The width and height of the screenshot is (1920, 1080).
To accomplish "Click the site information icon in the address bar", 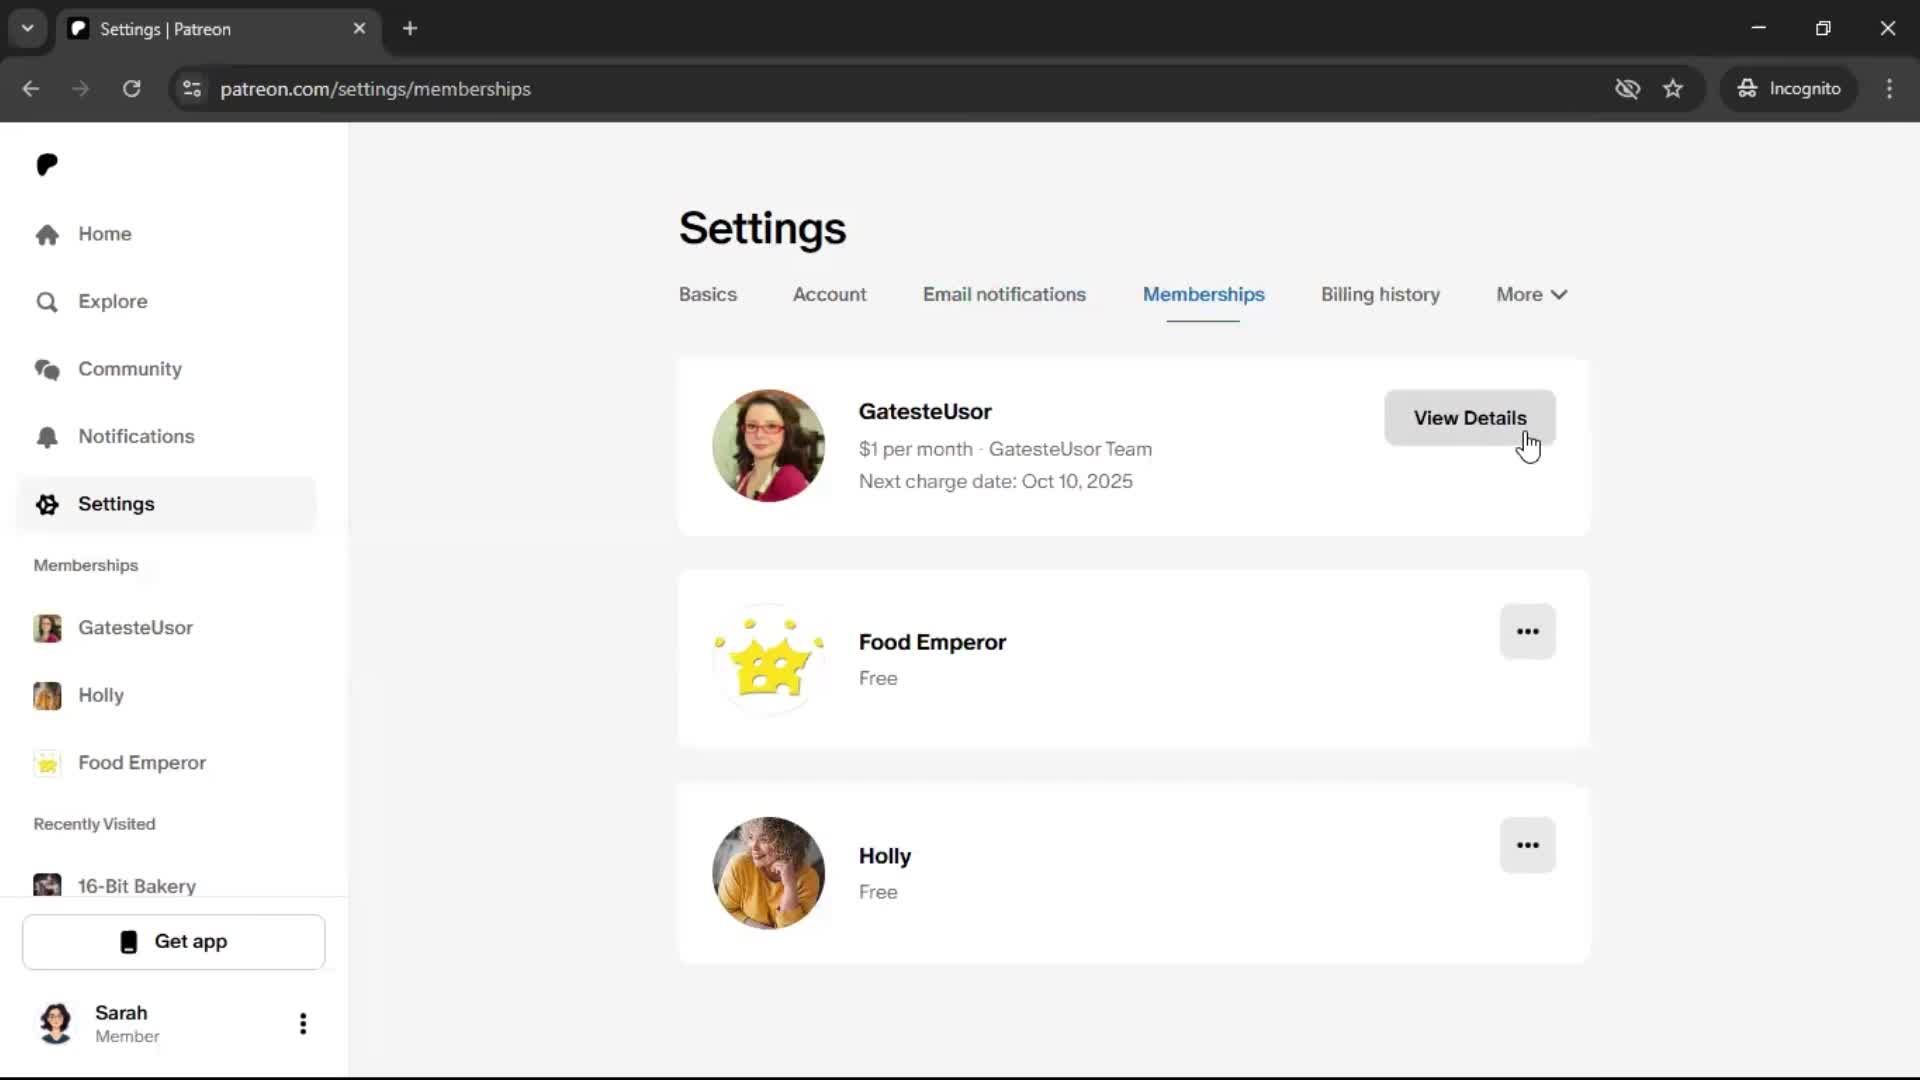I will (192, 89).
